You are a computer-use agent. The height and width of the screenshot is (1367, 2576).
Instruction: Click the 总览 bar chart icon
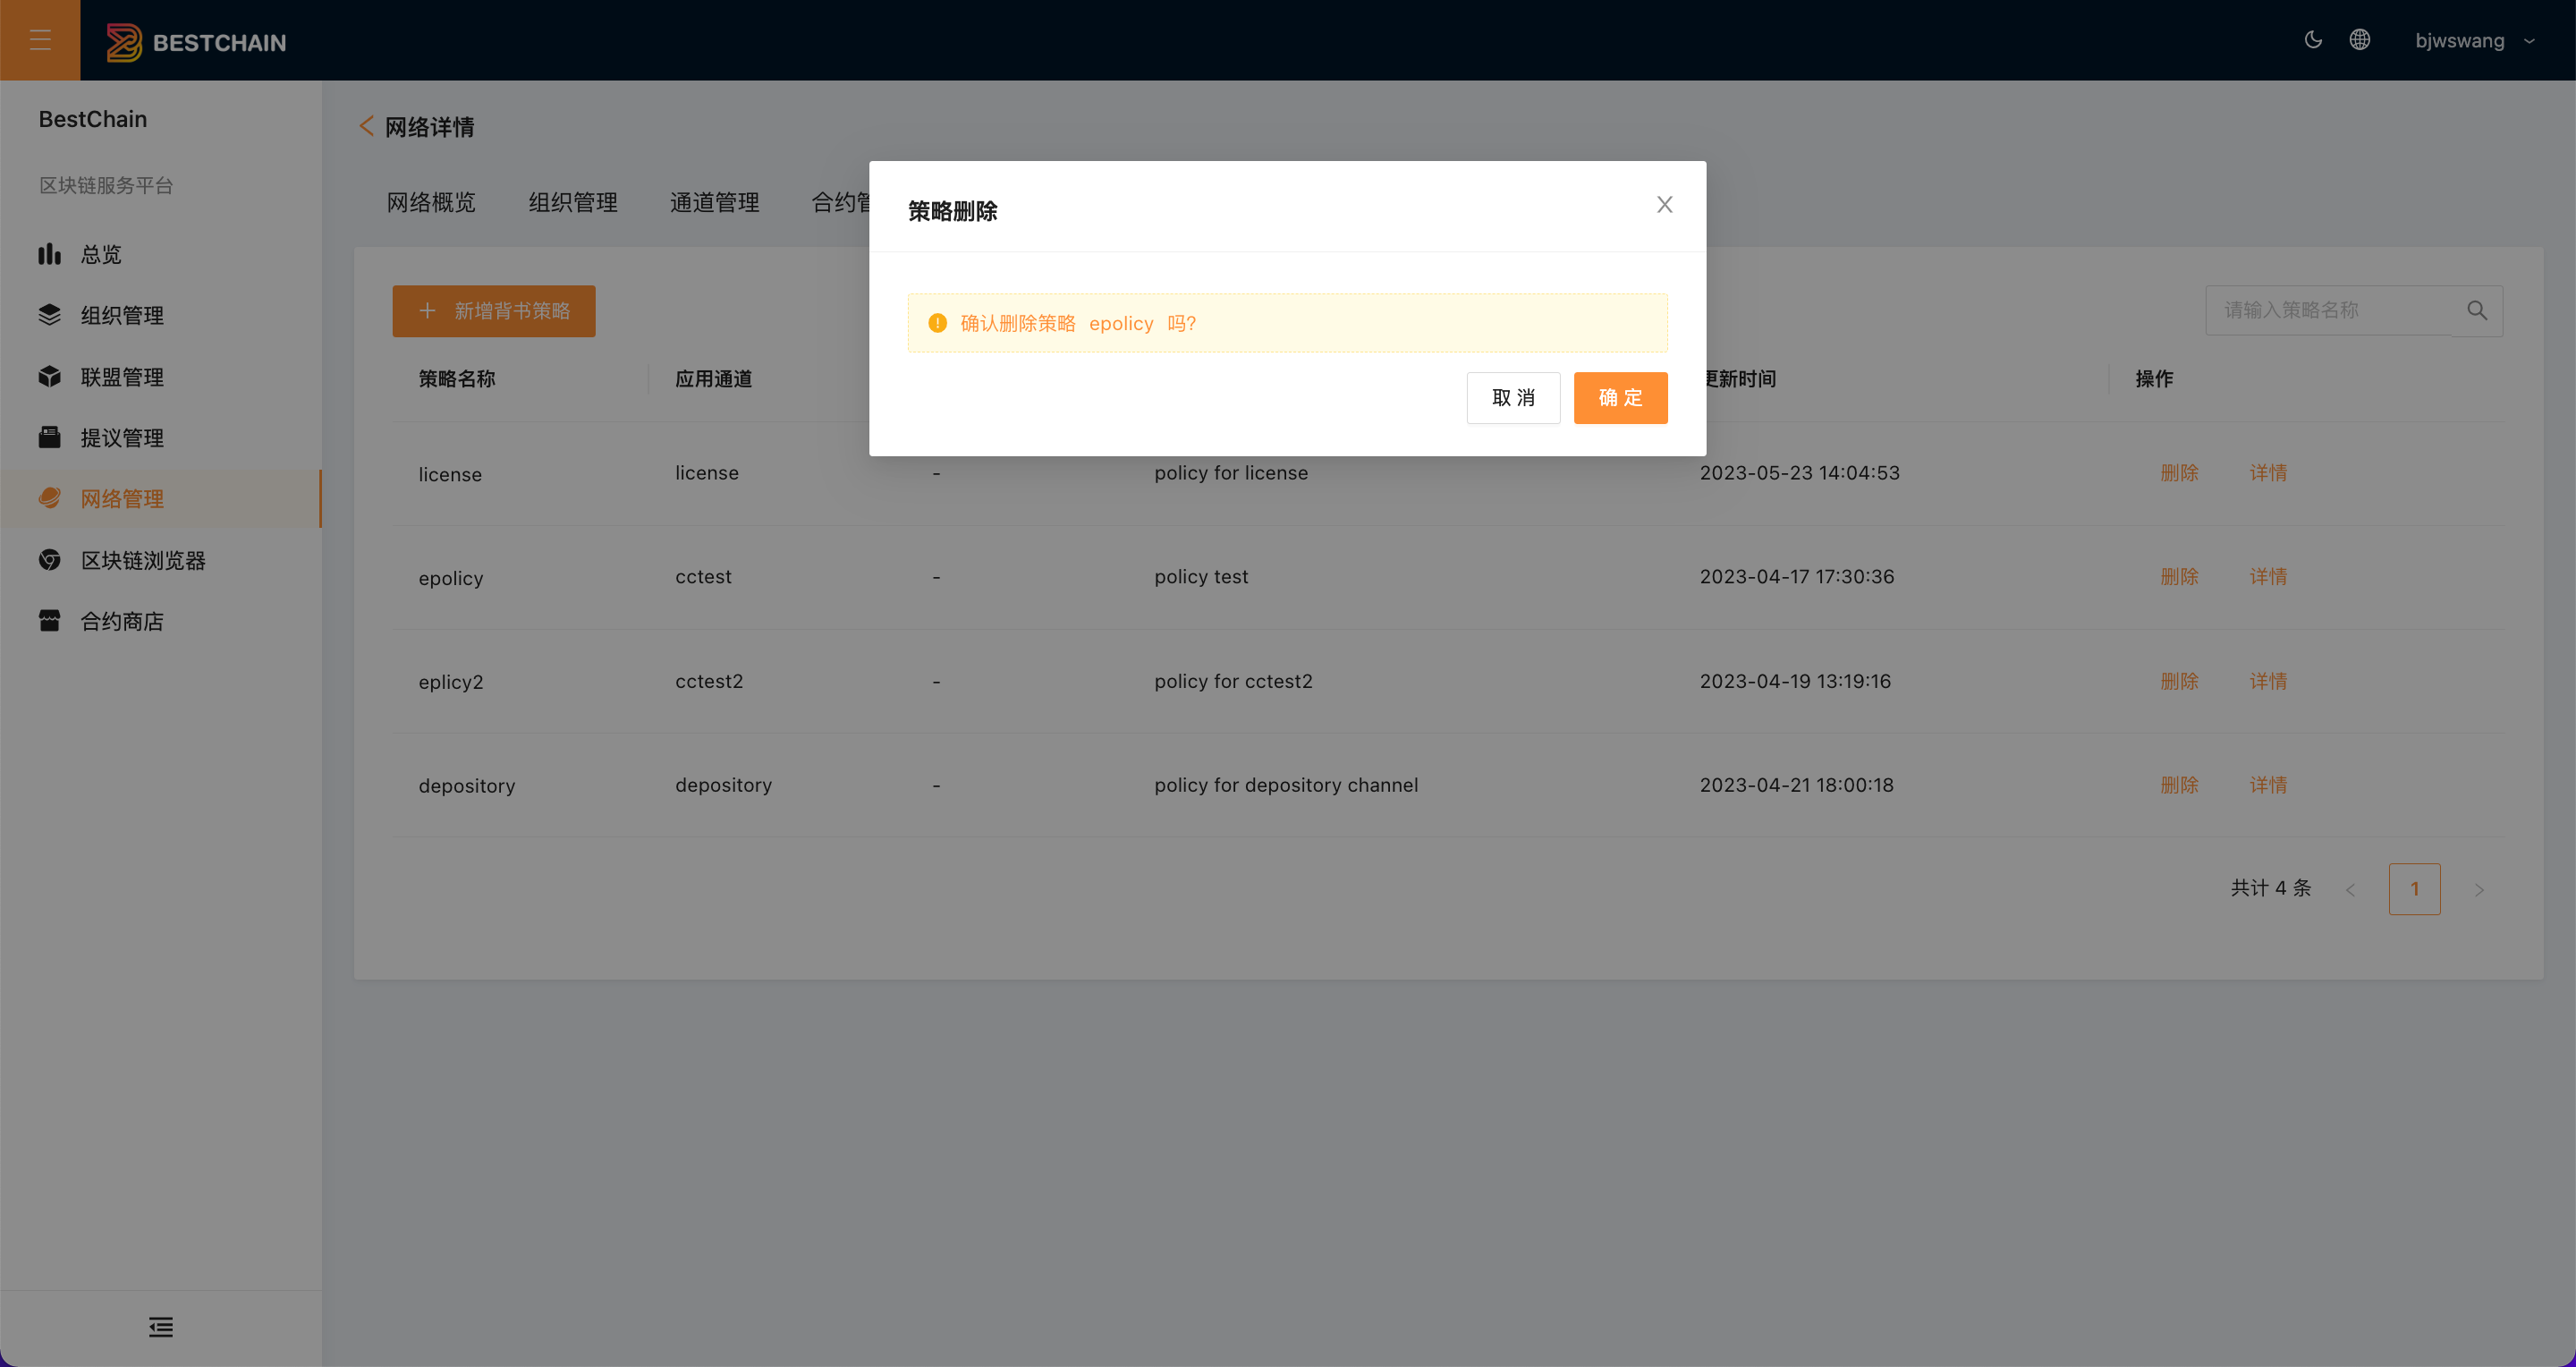click(49, 254)
